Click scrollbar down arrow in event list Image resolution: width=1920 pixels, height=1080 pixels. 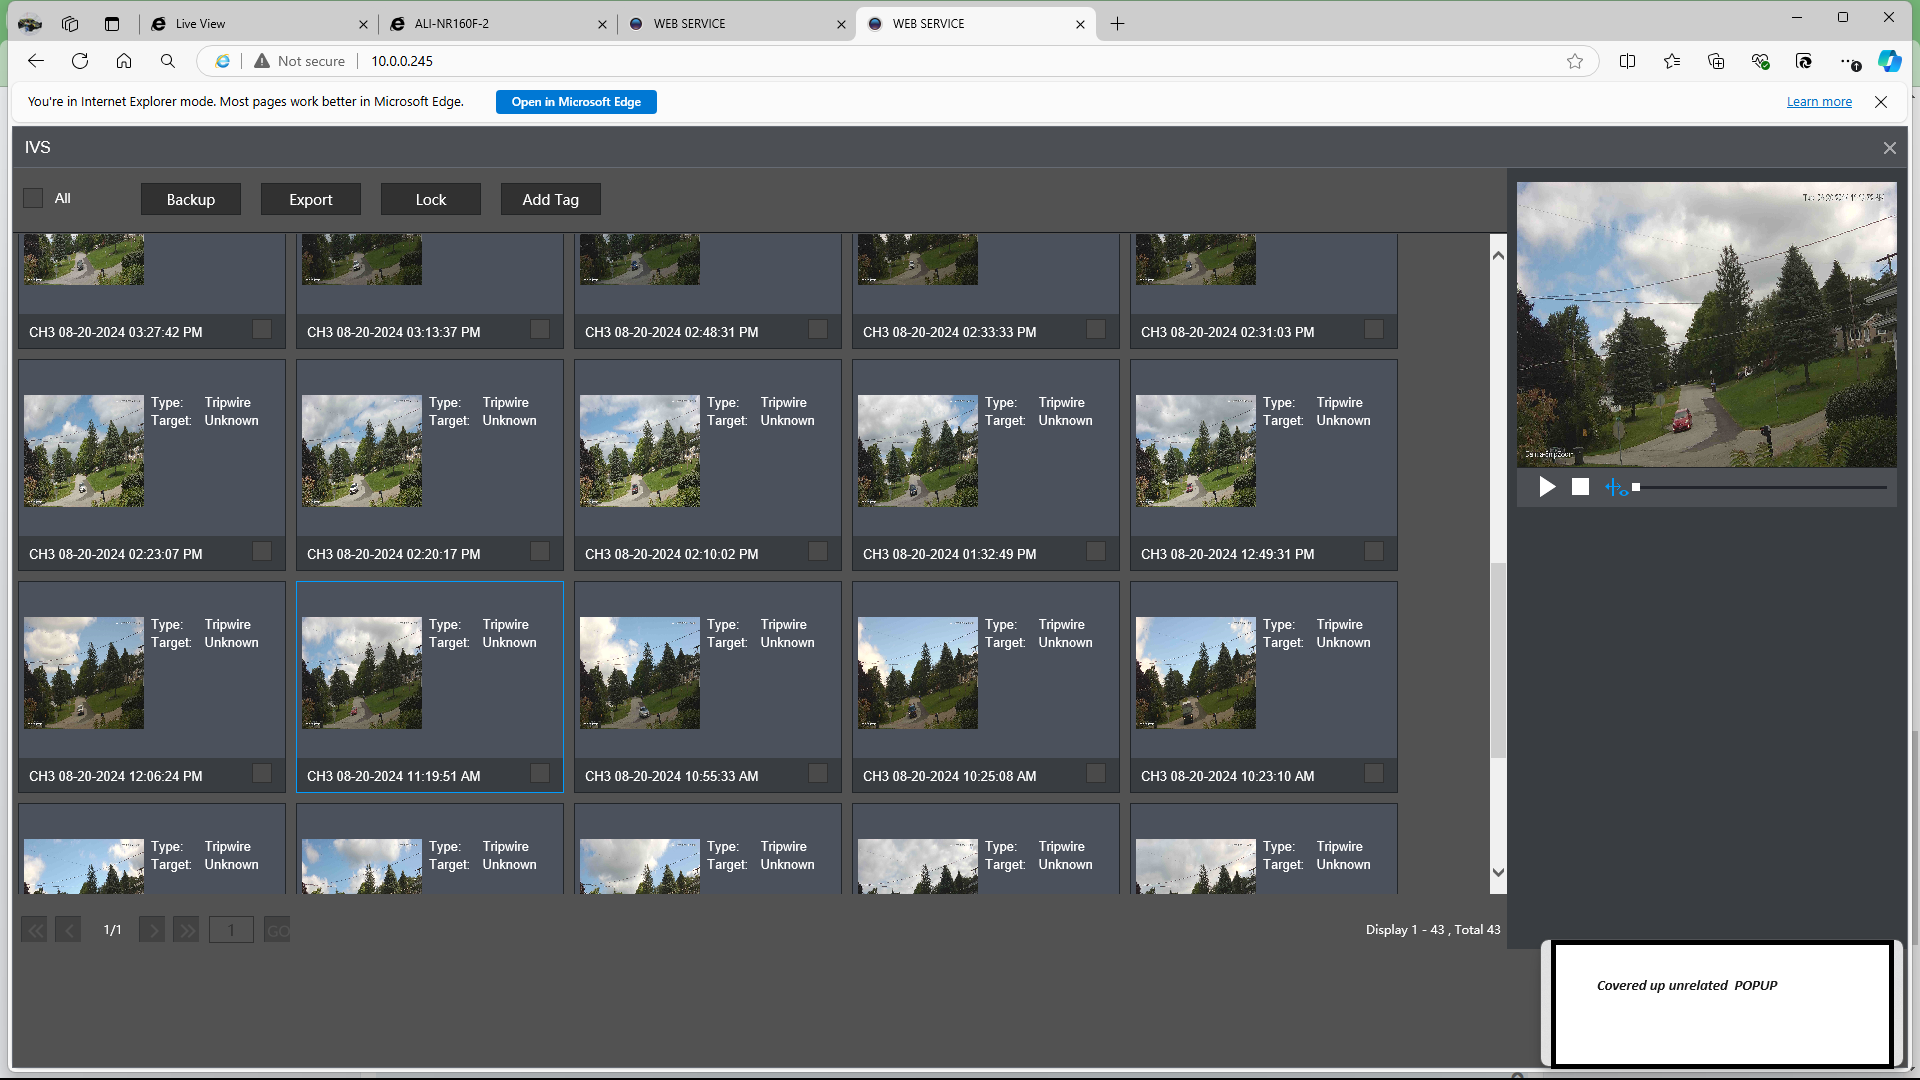coord(1498,872)
